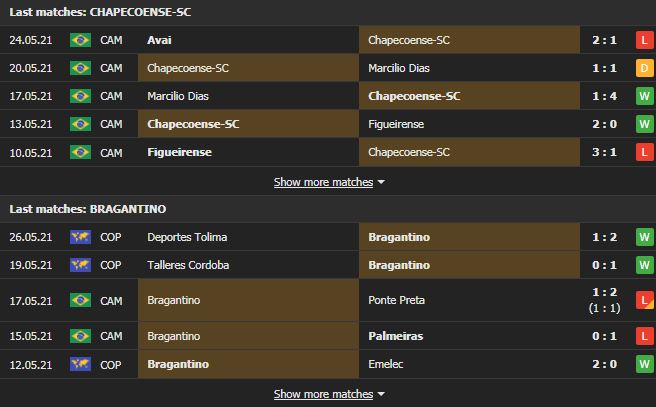656x407 pixels.
Task: Click the orange D result badge
Action: (x=645, y=68)
